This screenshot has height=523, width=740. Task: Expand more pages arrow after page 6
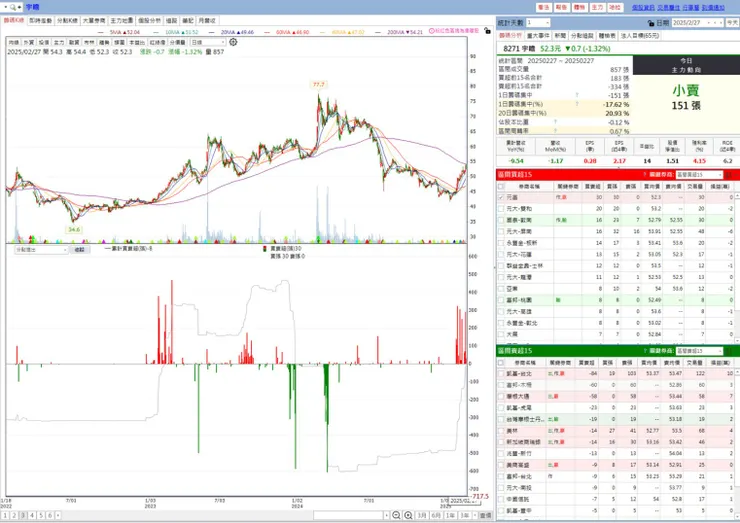[58, 515]
